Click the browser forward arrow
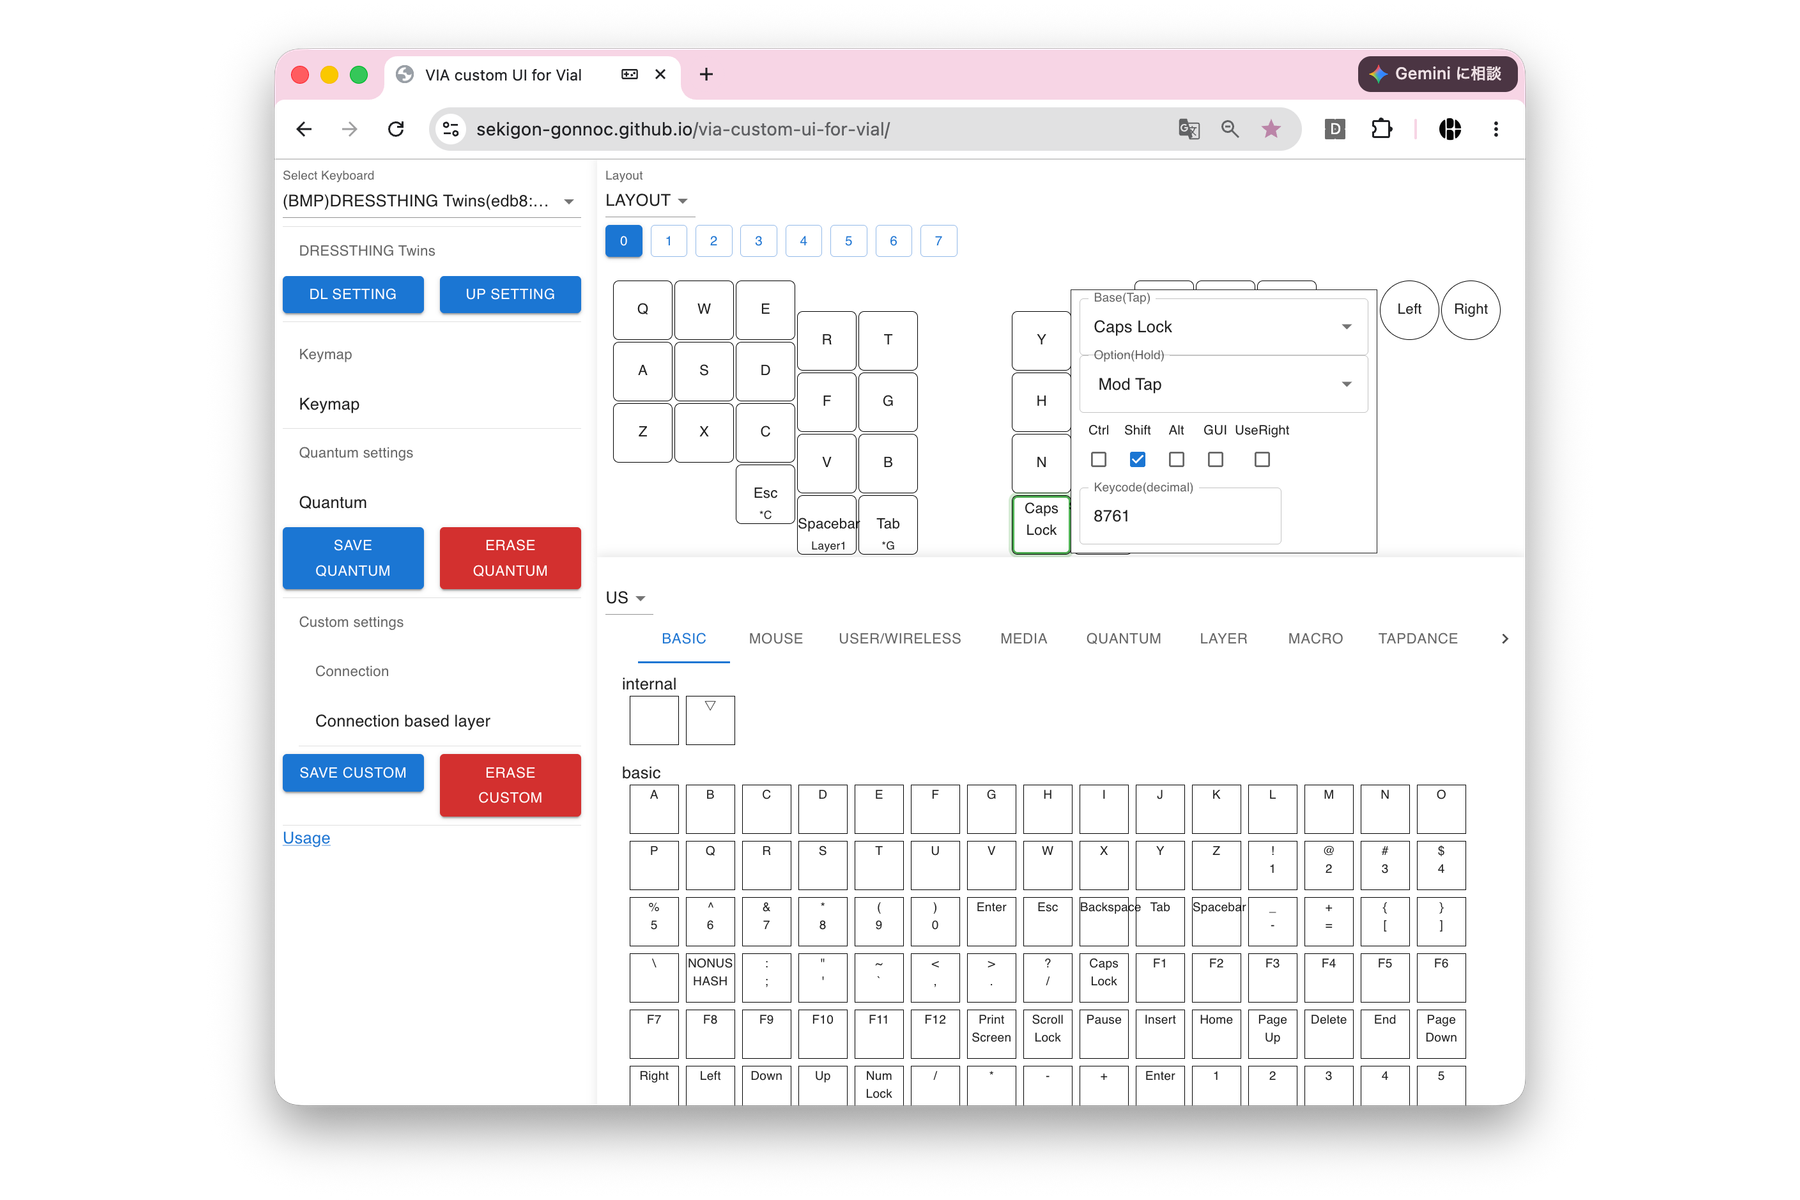Viewport: 1800px width, 1200px height. tap(349, 129)
